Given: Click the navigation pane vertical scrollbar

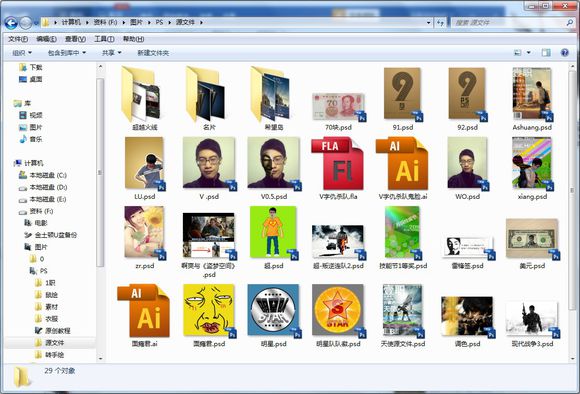Looking at the screenshot, I should point(100,213).
